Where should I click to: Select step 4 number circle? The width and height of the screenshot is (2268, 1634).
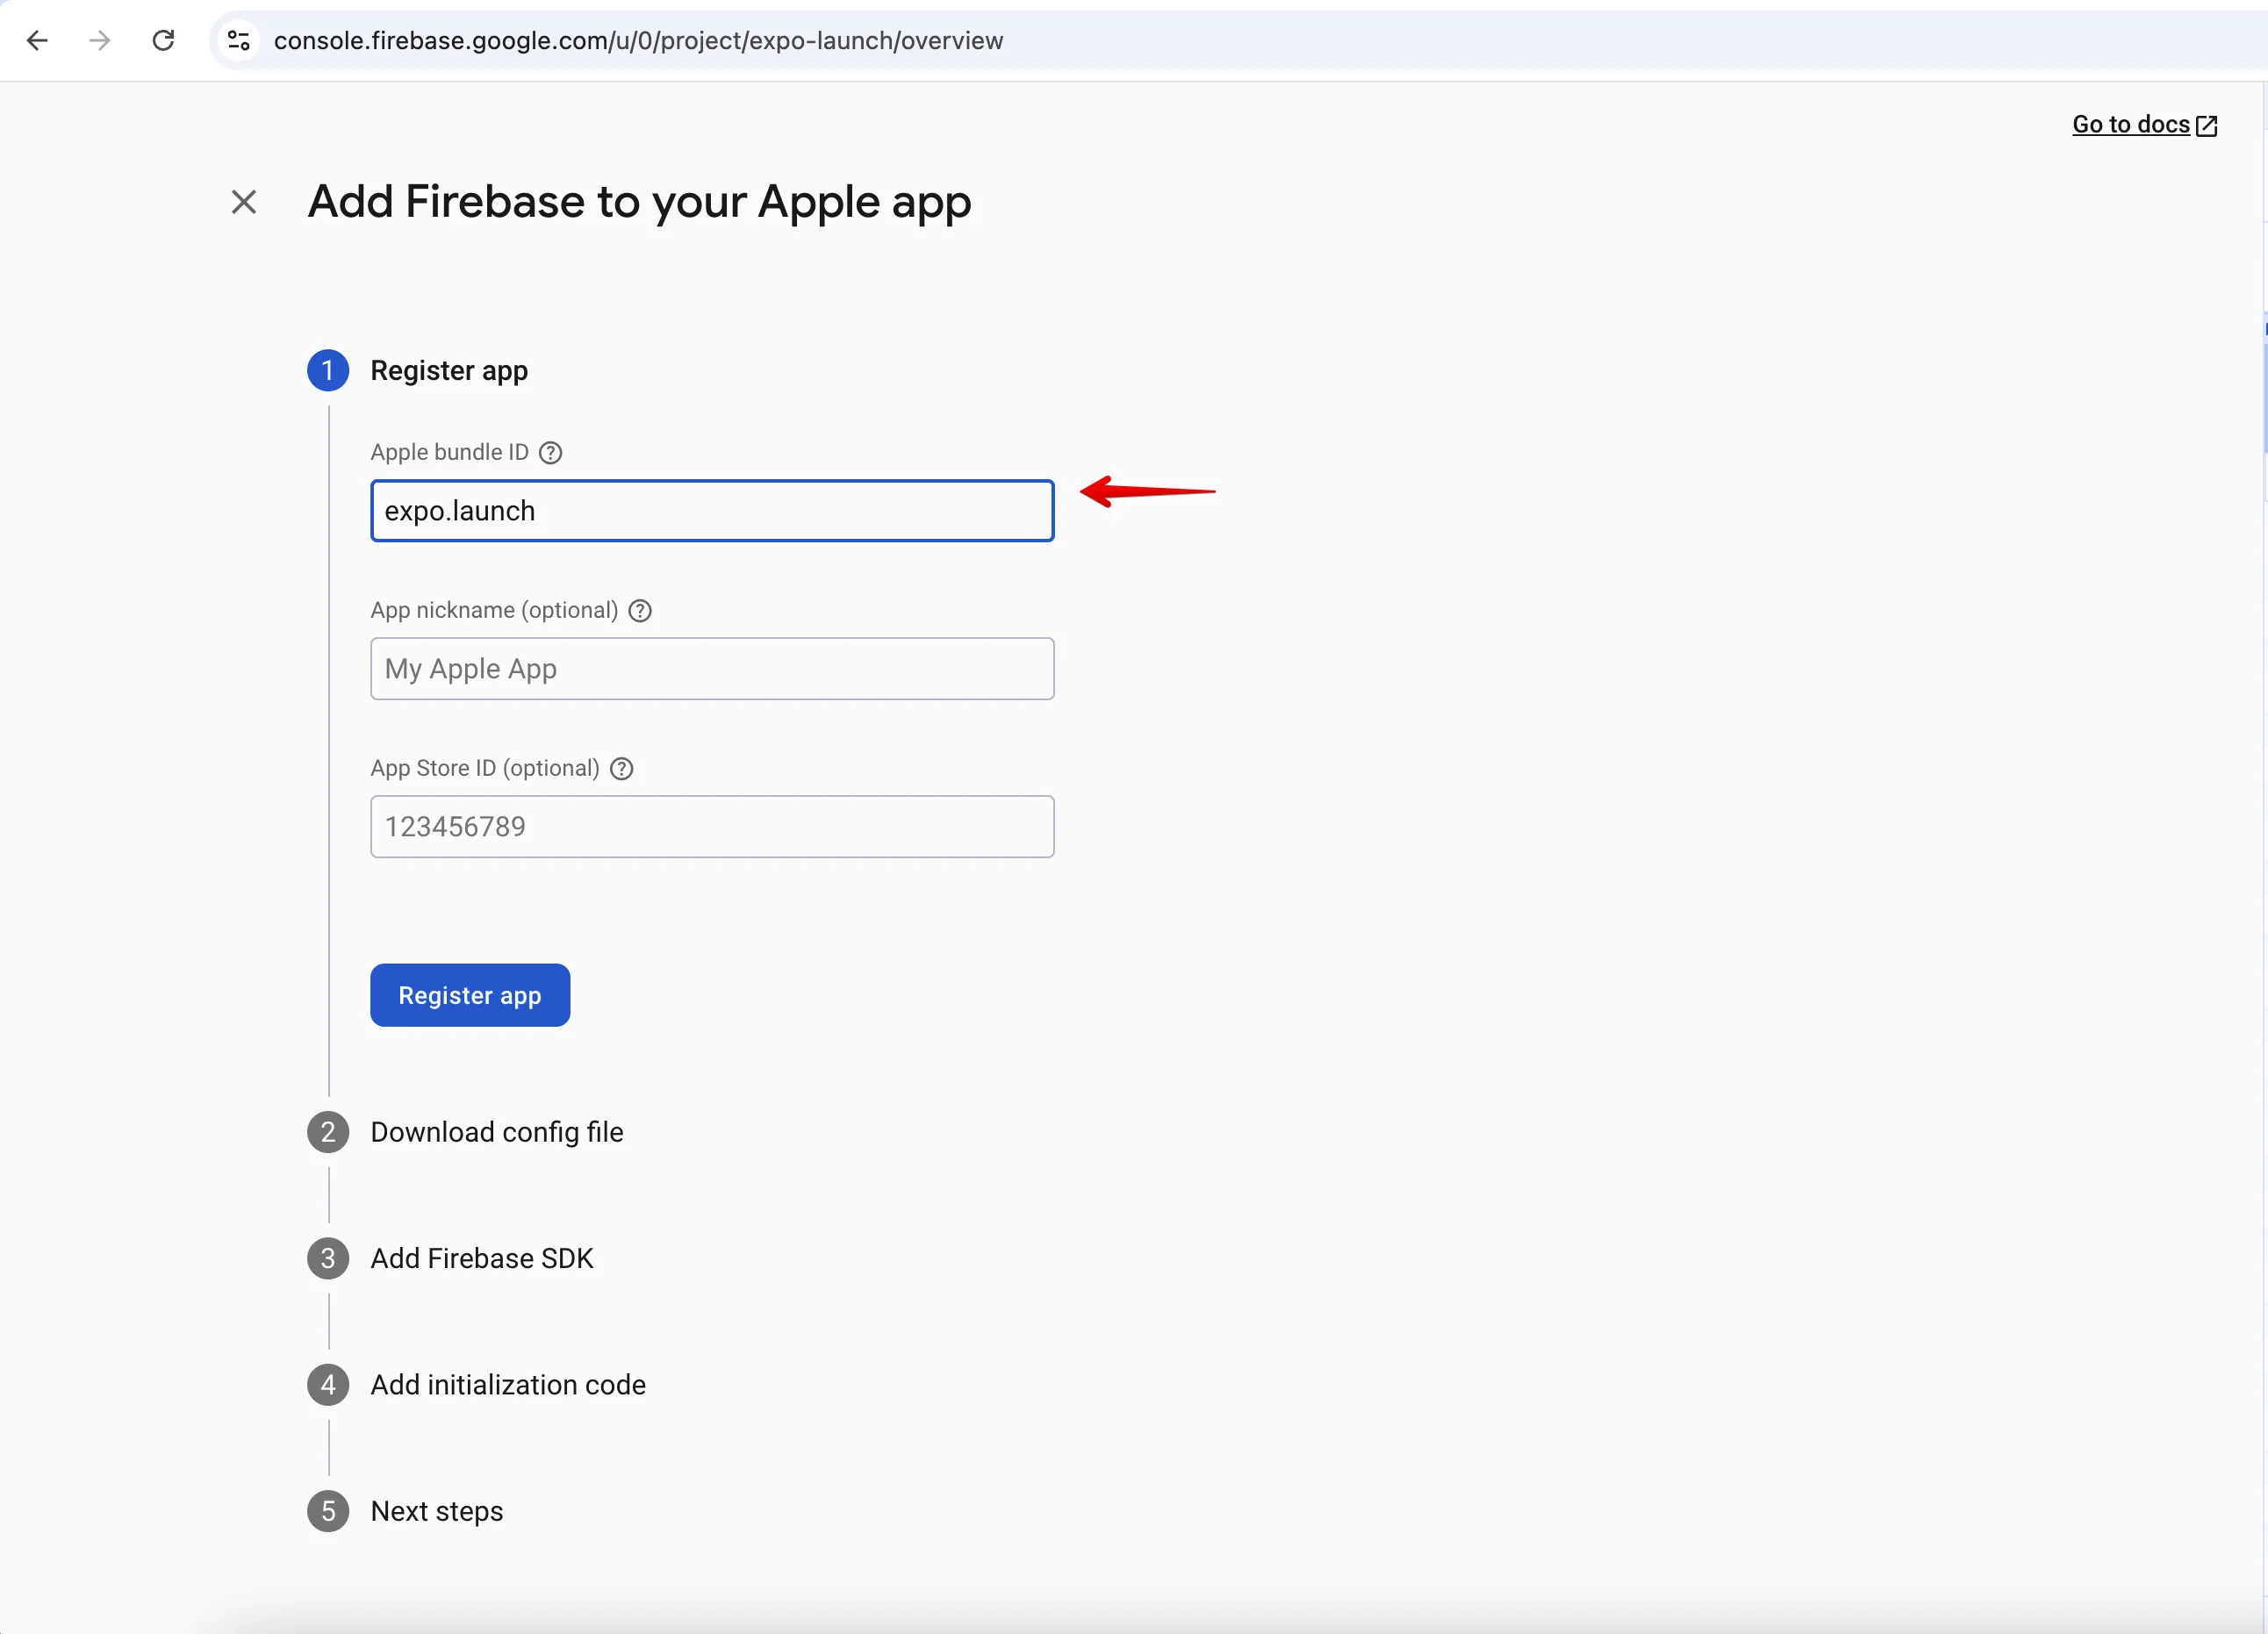tap(328, 1385)
